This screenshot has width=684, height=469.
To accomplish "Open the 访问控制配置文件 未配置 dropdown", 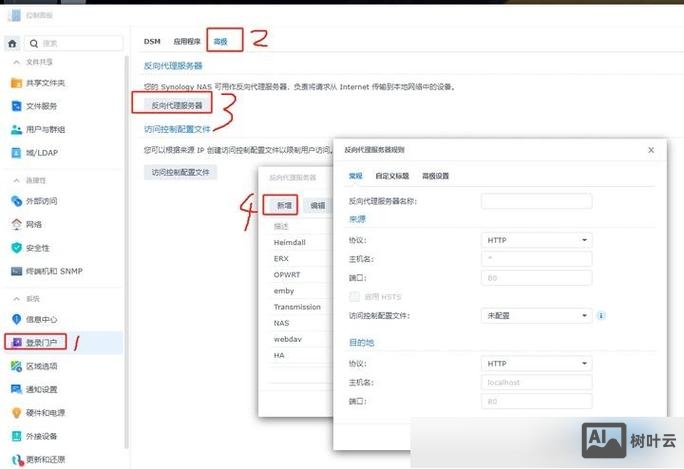I will click(x=537, y=315).
